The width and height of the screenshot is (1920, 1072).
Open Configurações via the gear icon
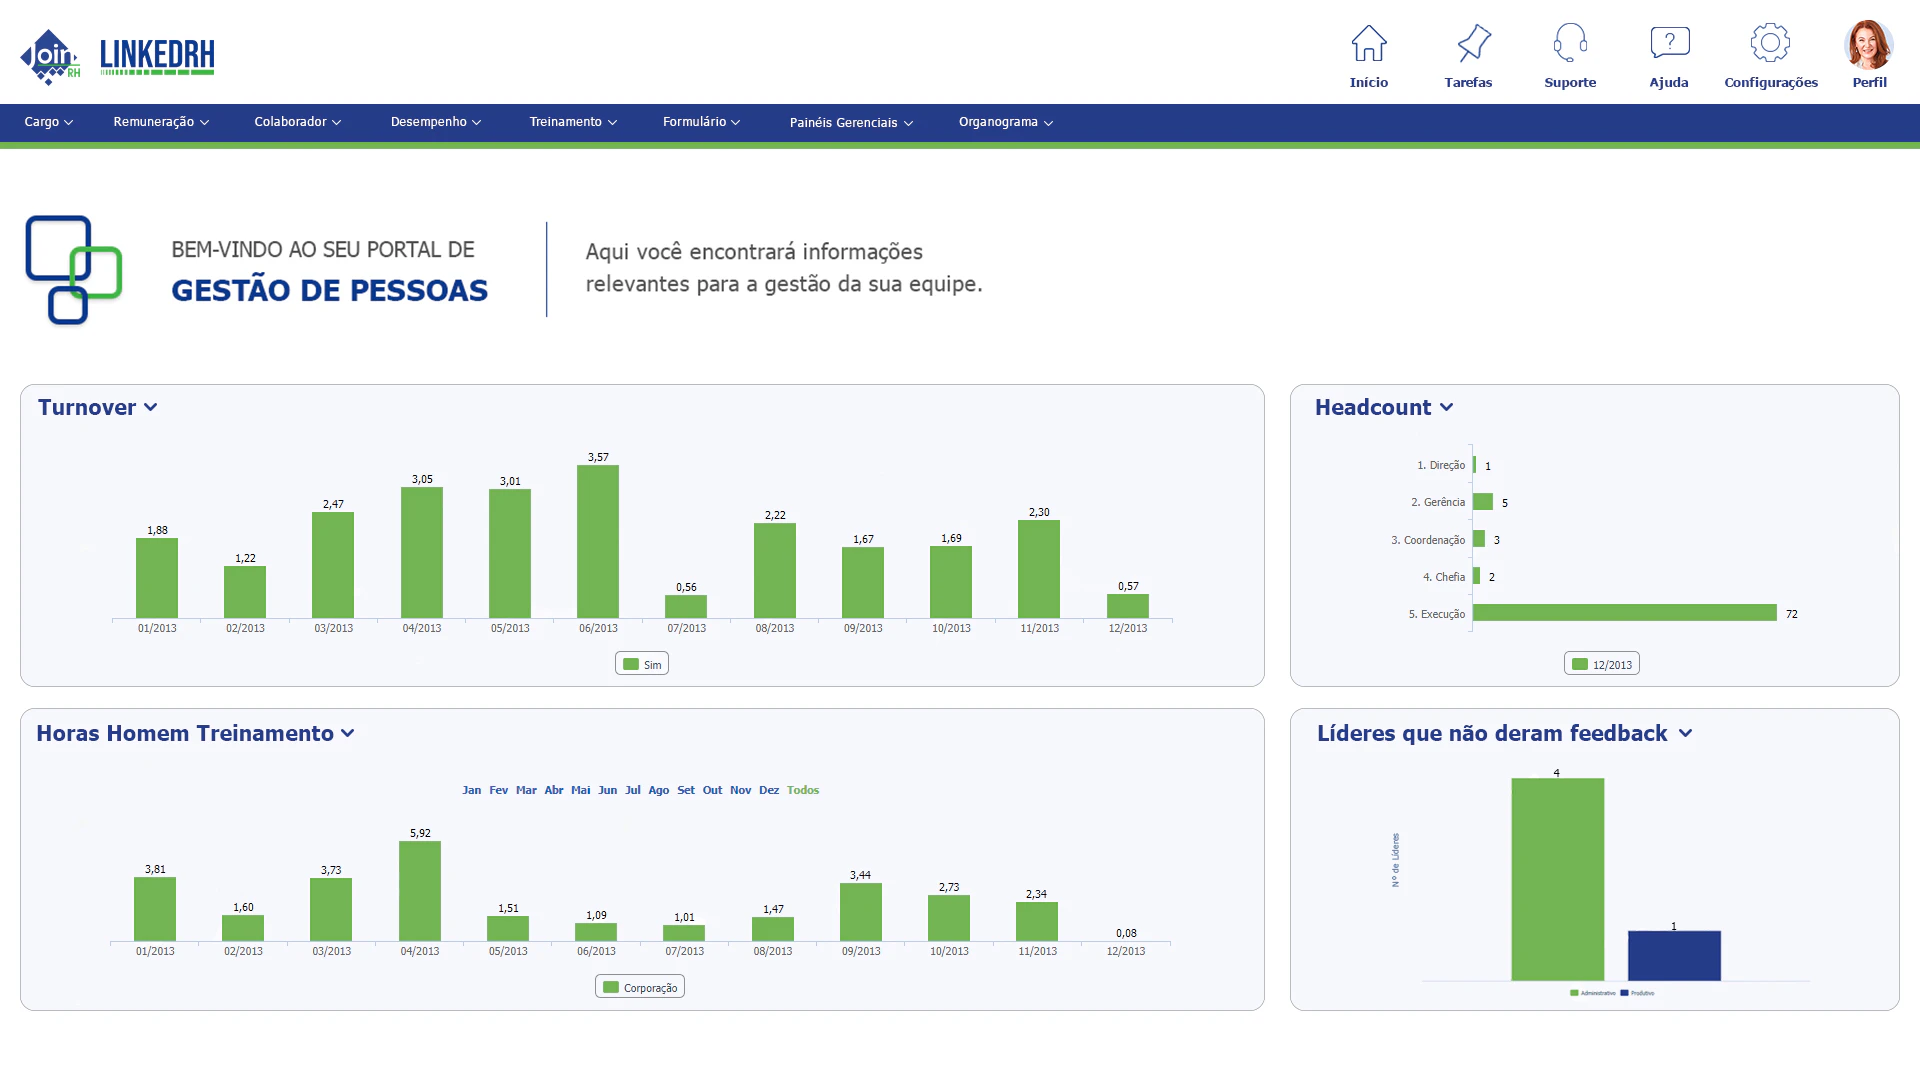1770,42
